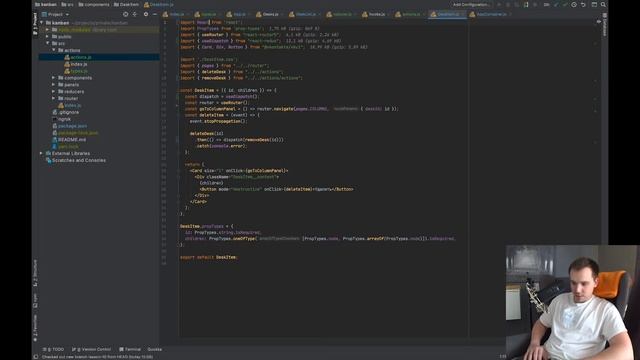Select the actions.js file icon in tree

click(x=67, y=57)
